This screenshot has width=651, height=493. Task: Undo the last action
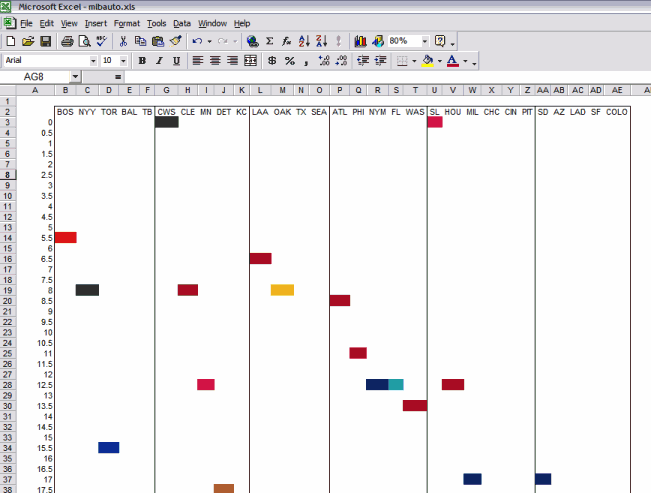click(198, 41)
